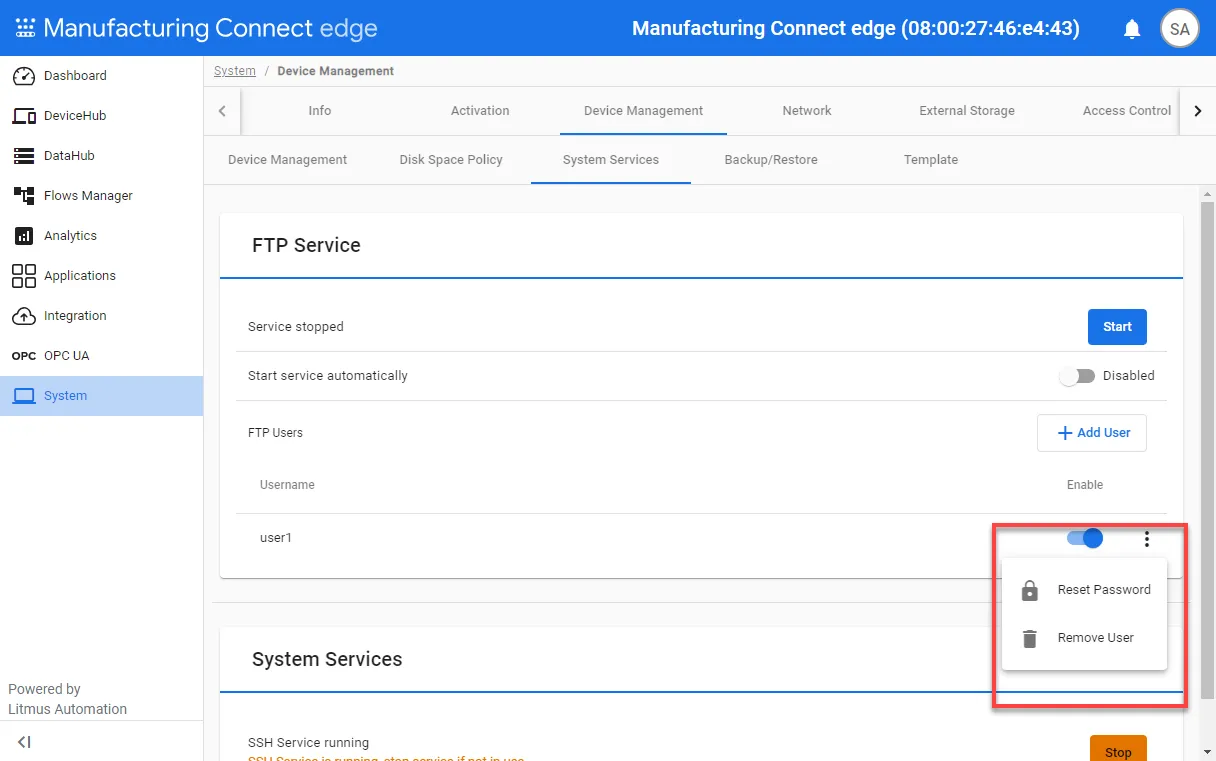1216x761 pixels.
Task: Click the System Services section heading
Action: (x=327, y=659)
